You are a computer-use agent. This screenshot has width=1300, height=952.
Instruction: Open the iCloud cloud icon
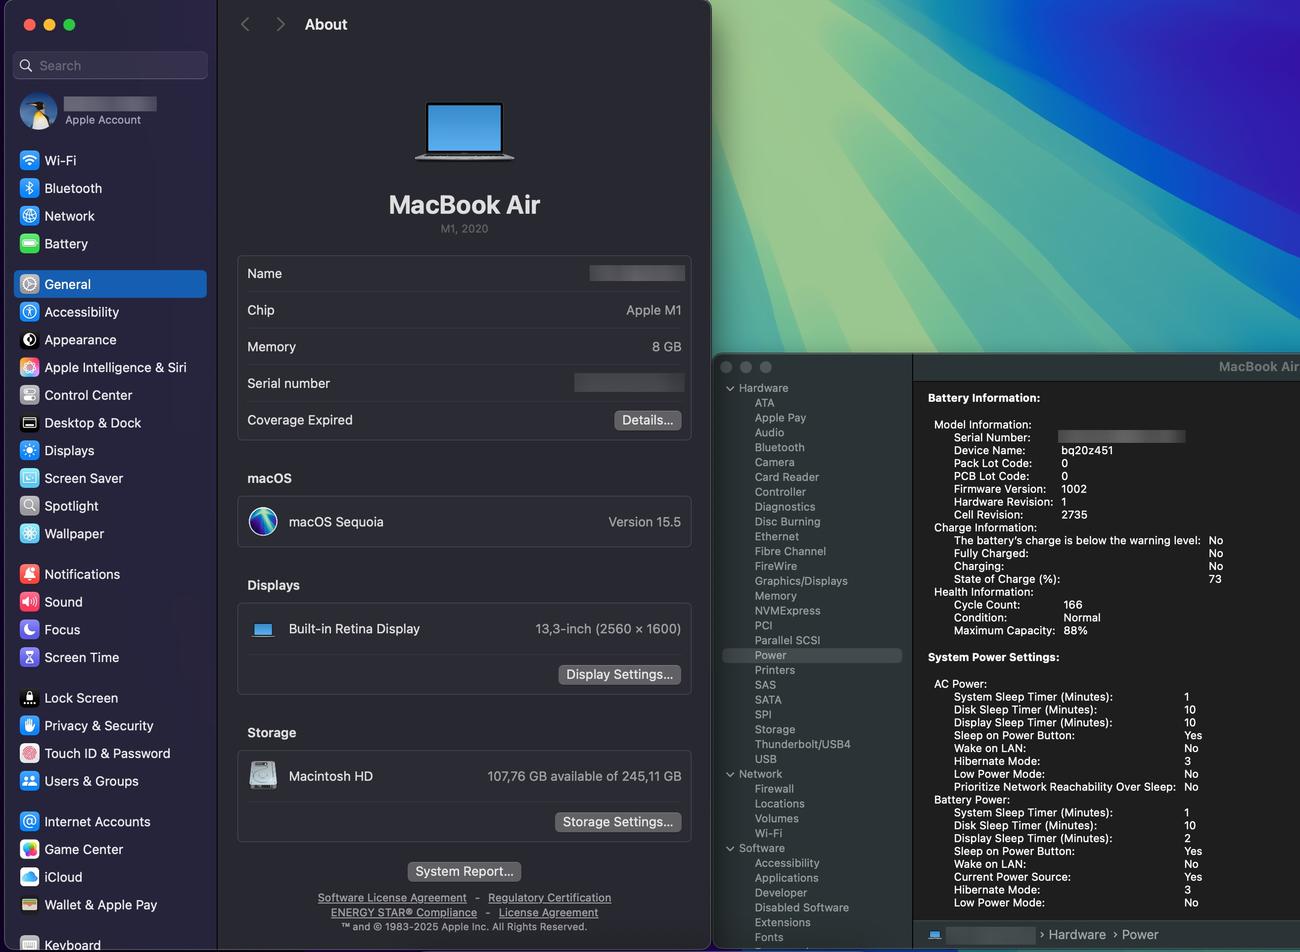click(x=30, y=877)
